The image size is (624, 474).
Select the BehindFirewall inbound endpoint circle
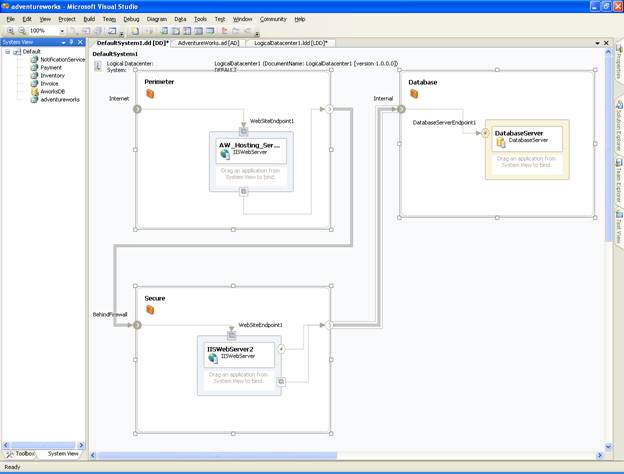click(137, 325)
